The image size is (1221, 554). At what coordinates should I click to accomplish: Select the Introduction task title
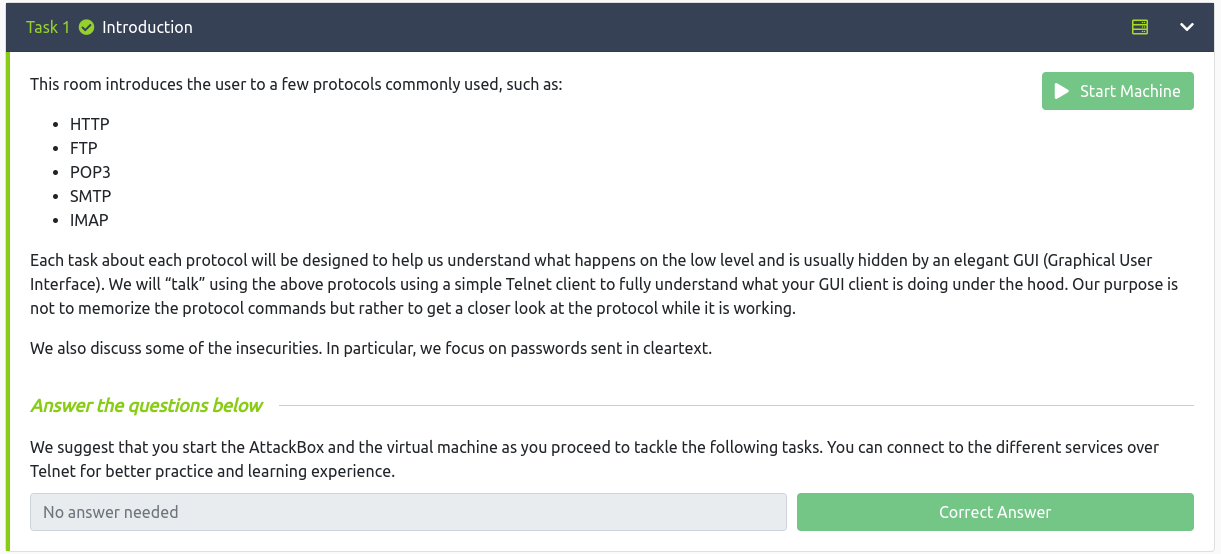147,27
